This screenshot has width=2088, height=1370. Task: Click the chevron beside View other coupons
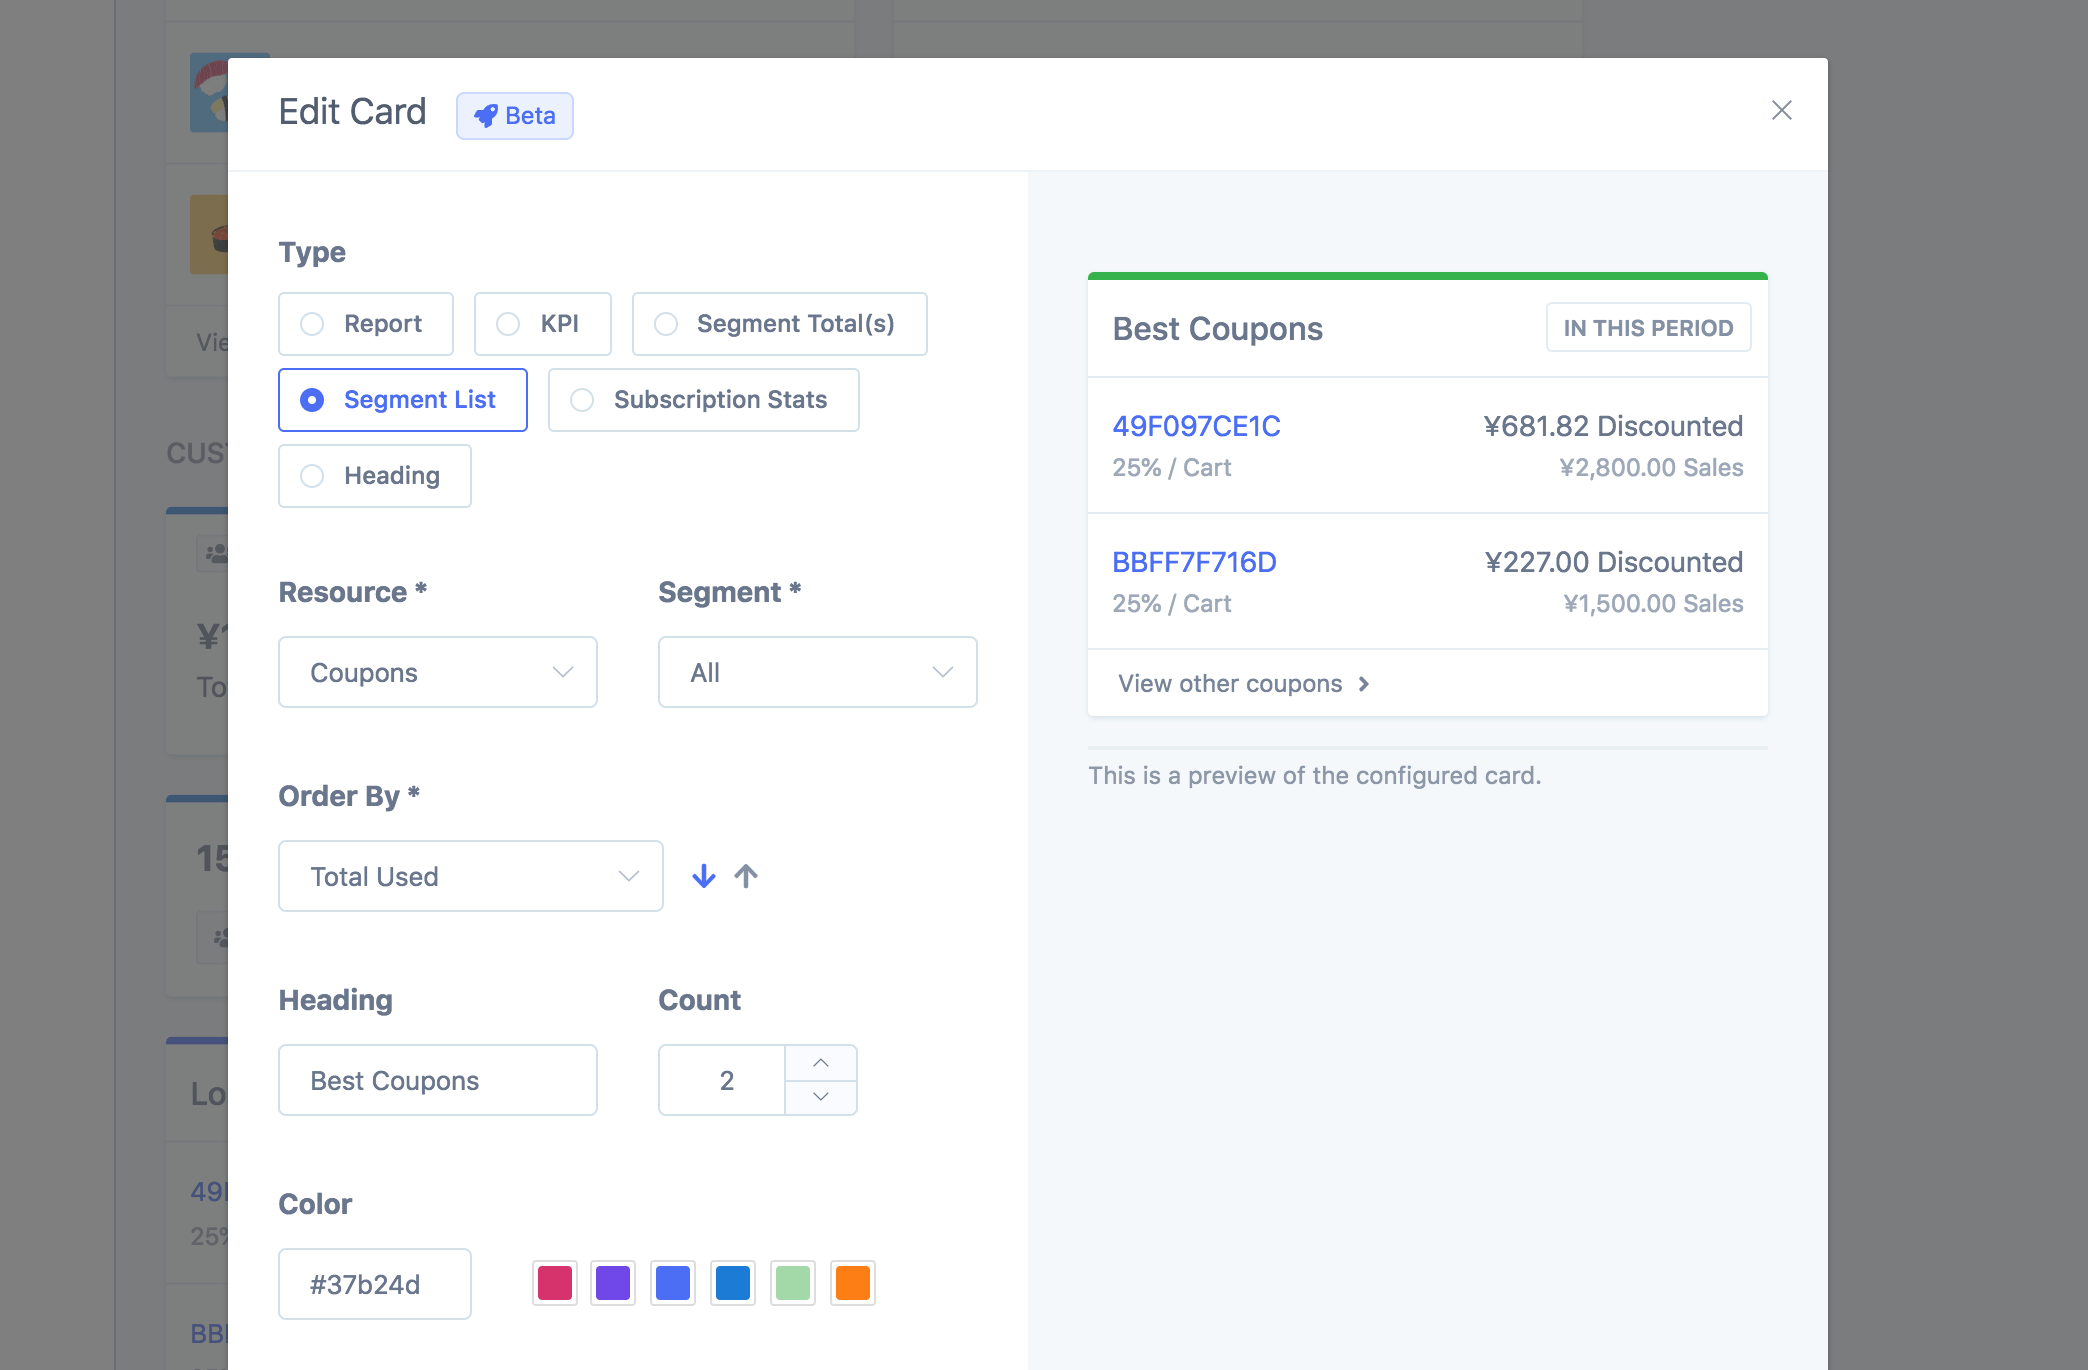point(1364,684)
